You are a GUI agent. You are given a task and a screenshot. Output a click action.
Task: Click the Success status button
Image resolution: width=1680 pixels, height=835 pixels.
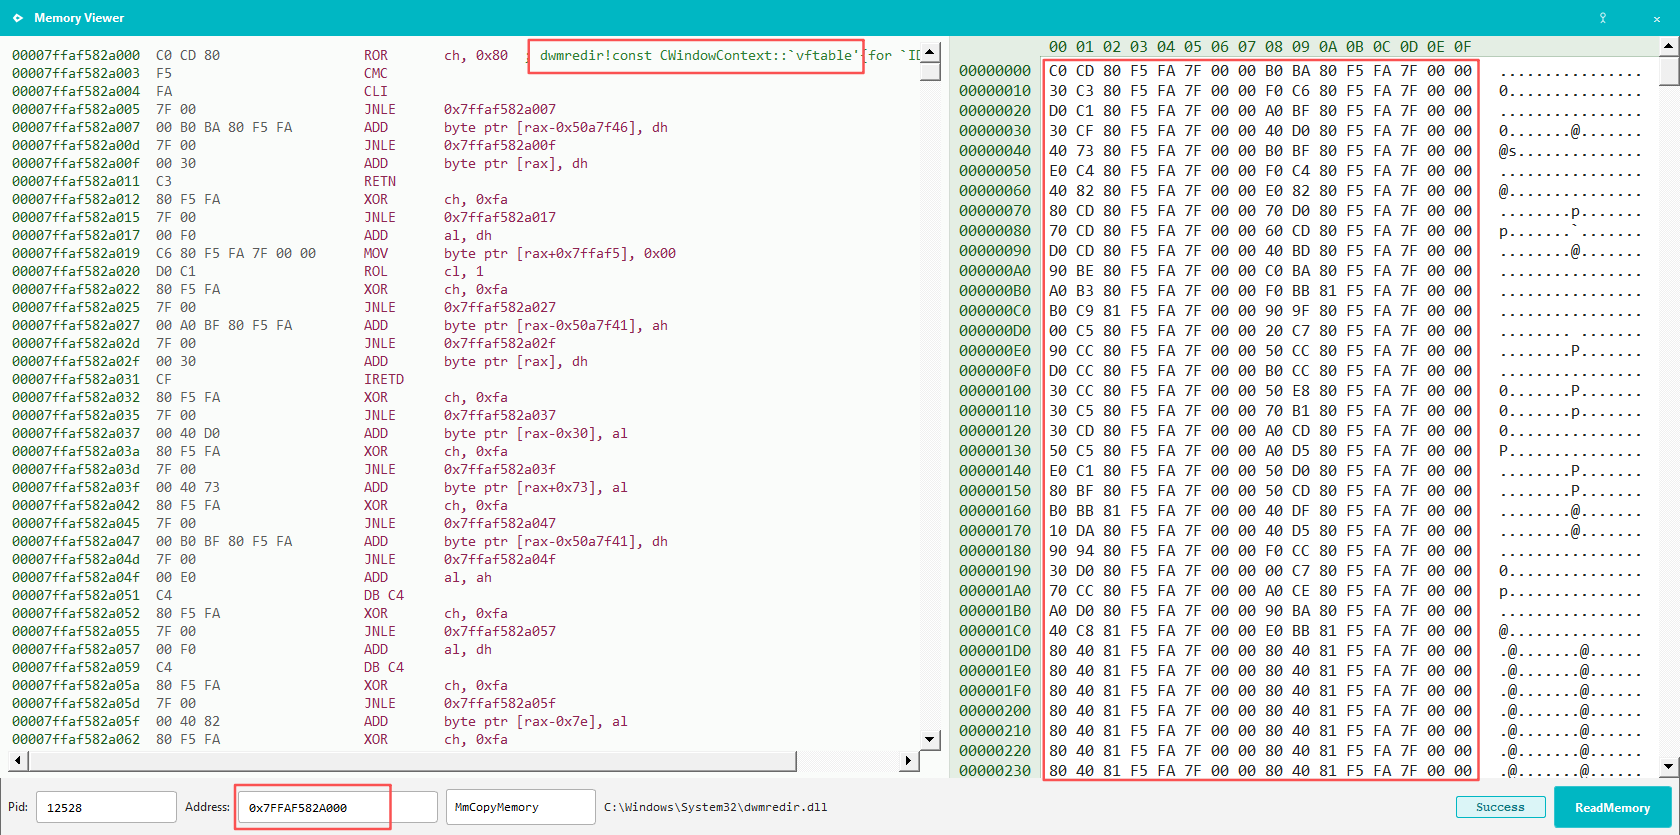click(x=1500, y=807)
